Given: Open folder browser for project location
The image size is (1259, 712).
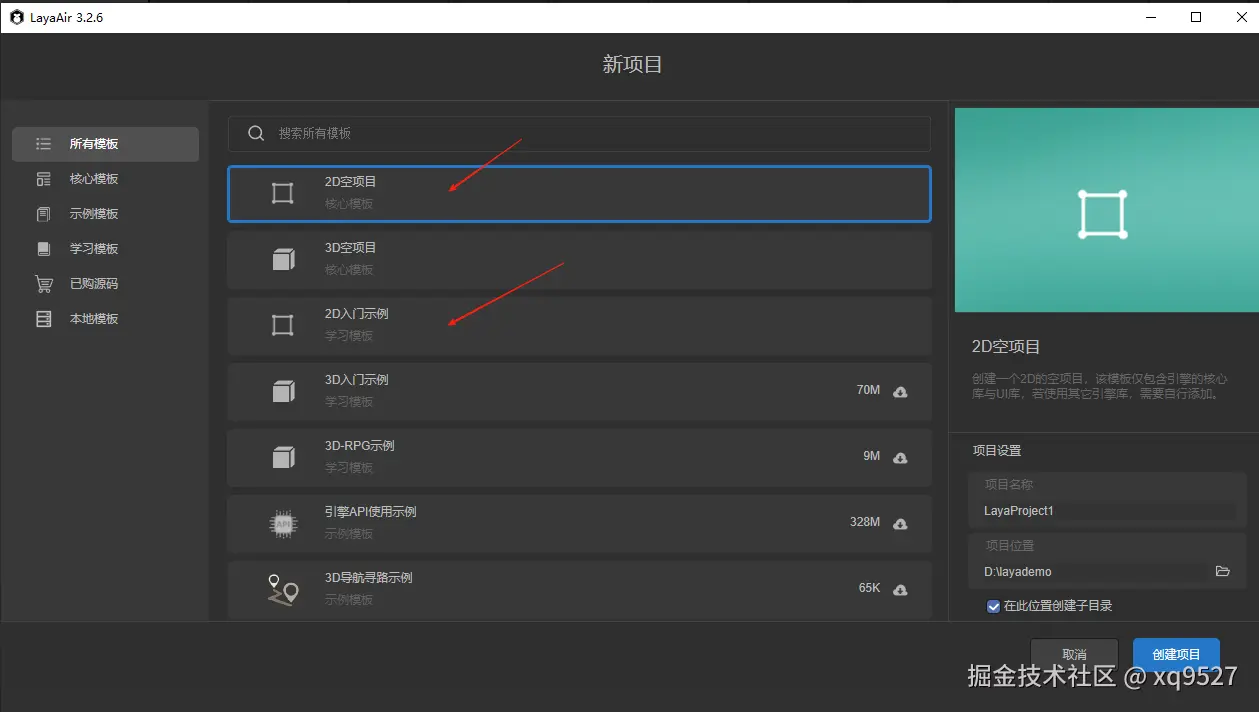Looking at the screenshot, I should click(x=1222, y=571).
